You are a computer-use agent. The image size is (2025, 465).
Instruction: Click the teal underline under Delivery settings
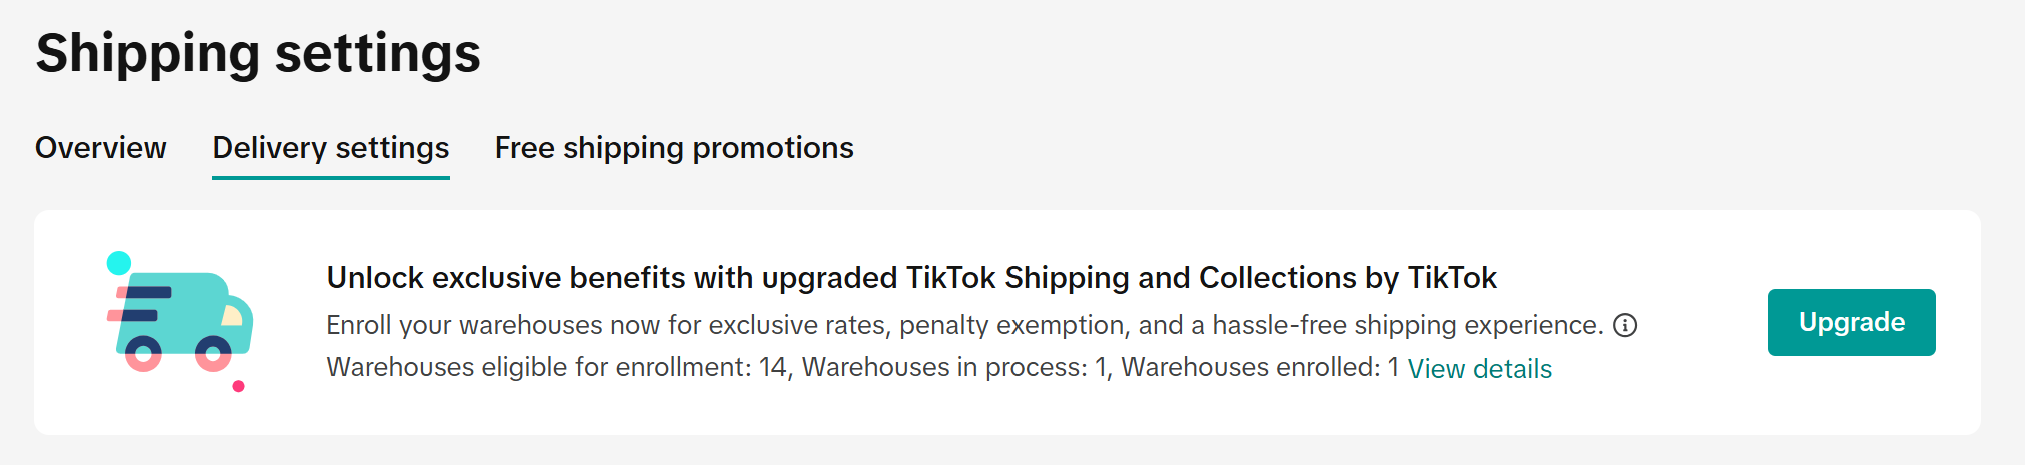(x=331, y=178)
